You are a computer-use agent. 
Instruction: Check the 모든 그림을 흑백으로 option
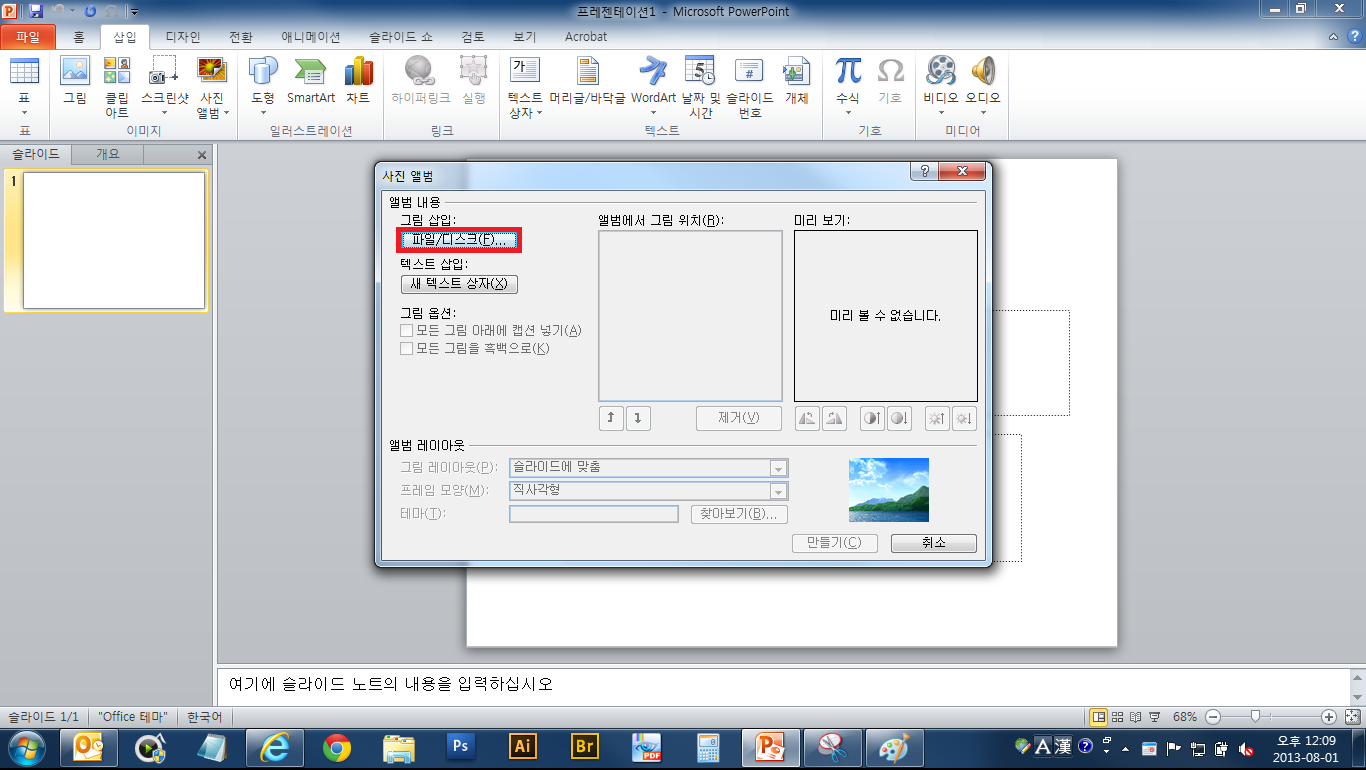407,349
